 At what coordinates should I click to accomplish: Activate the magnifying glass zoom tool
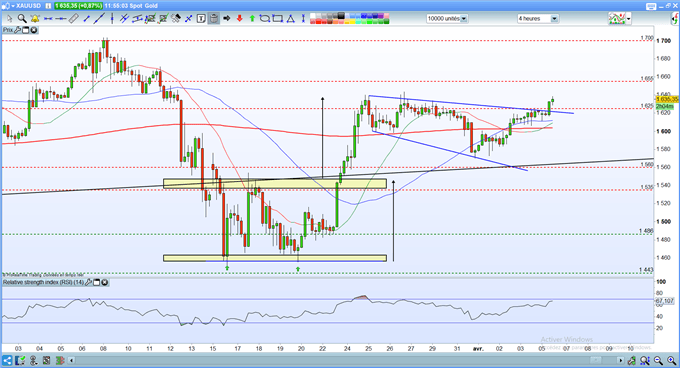22,19
